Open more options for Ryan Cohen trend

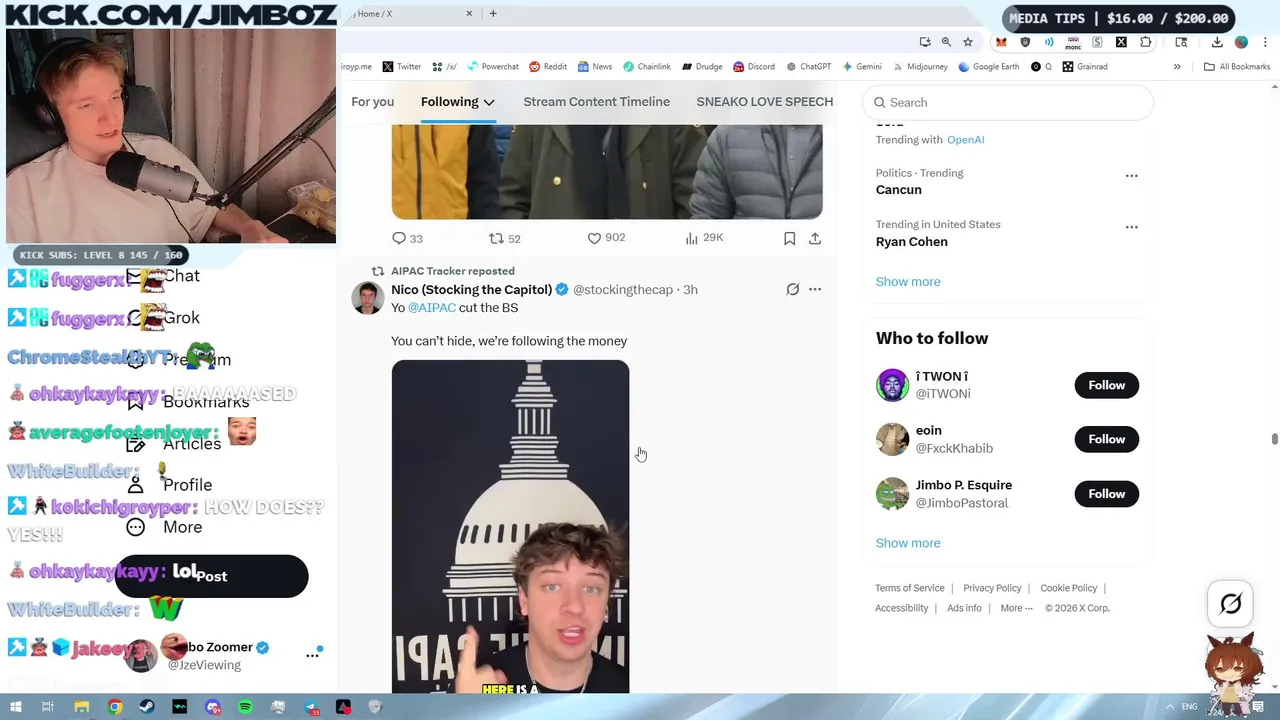pos(1131,227)
